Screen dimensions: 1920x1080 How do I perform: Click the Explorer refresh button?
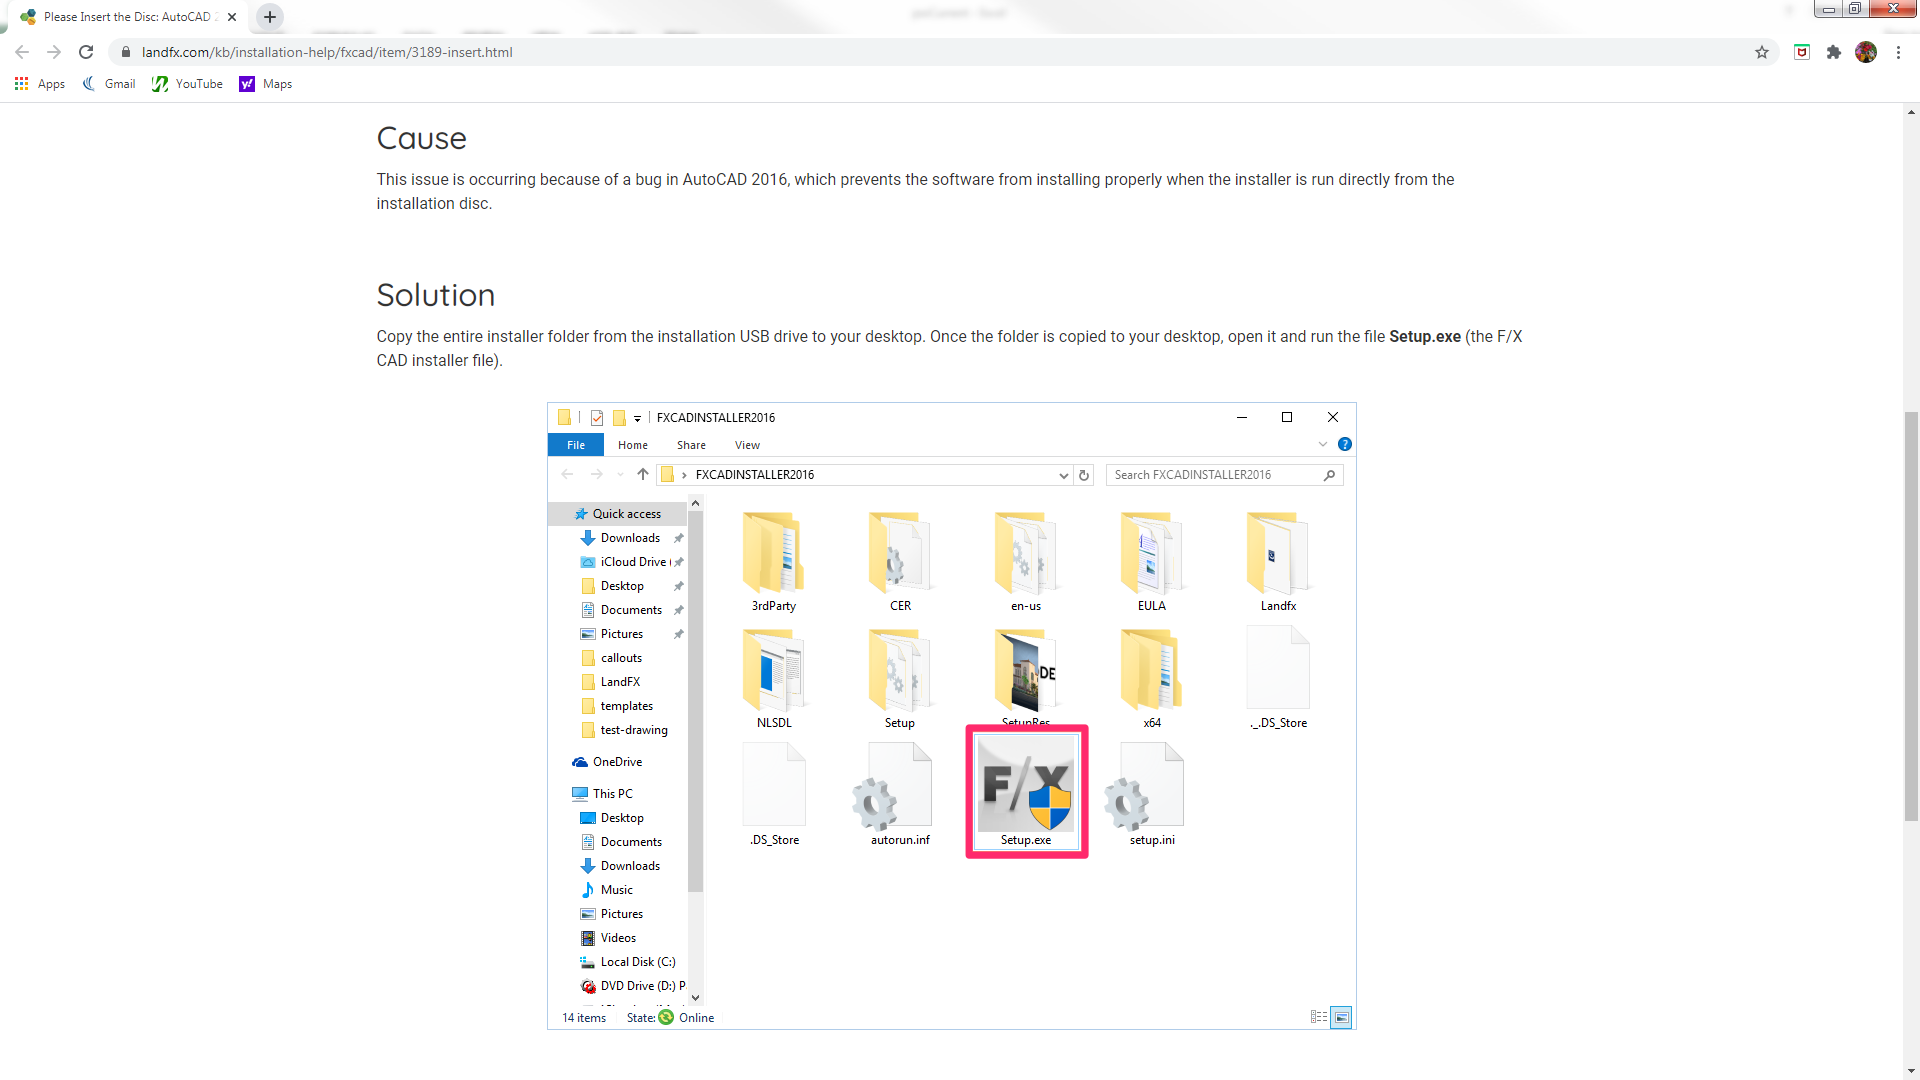point(1084,475)
